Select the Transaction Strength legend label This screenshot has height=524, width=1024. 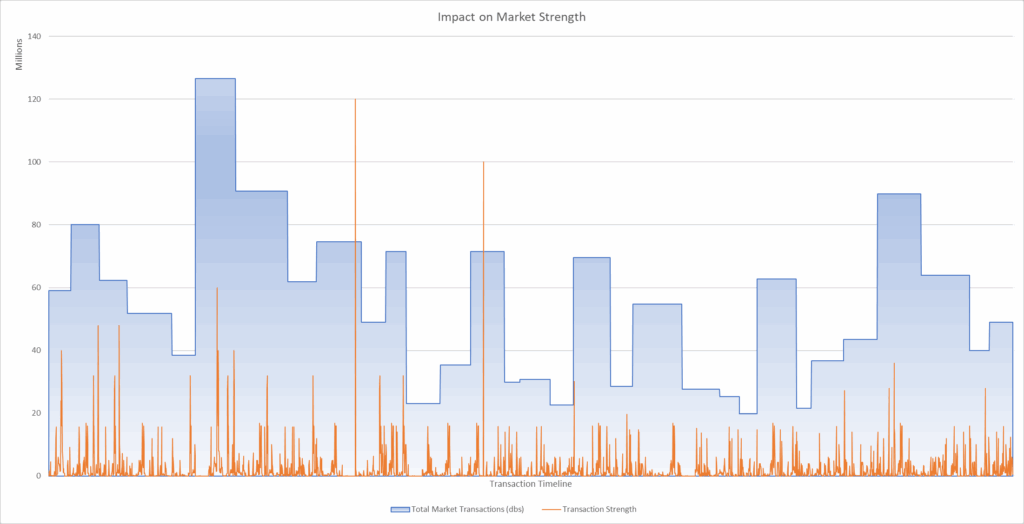tap(599, 509)
